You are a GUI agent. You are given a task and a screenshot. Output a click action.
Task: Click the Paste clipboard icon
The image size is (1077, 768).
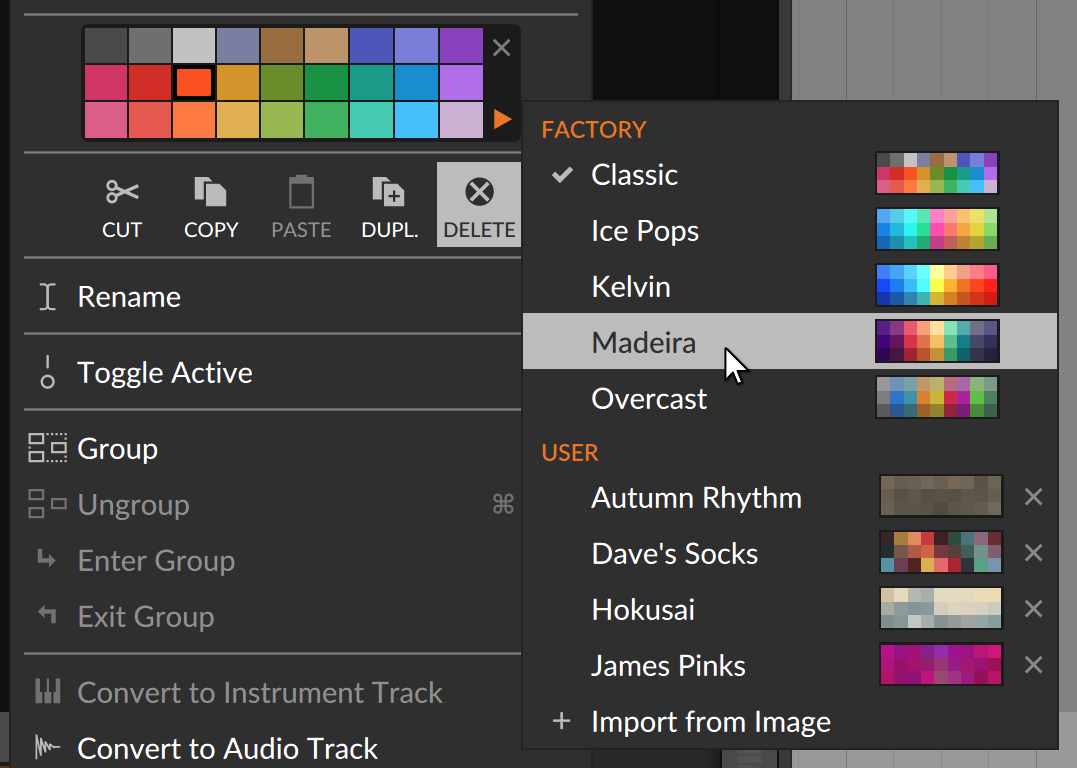pos(300,191)
